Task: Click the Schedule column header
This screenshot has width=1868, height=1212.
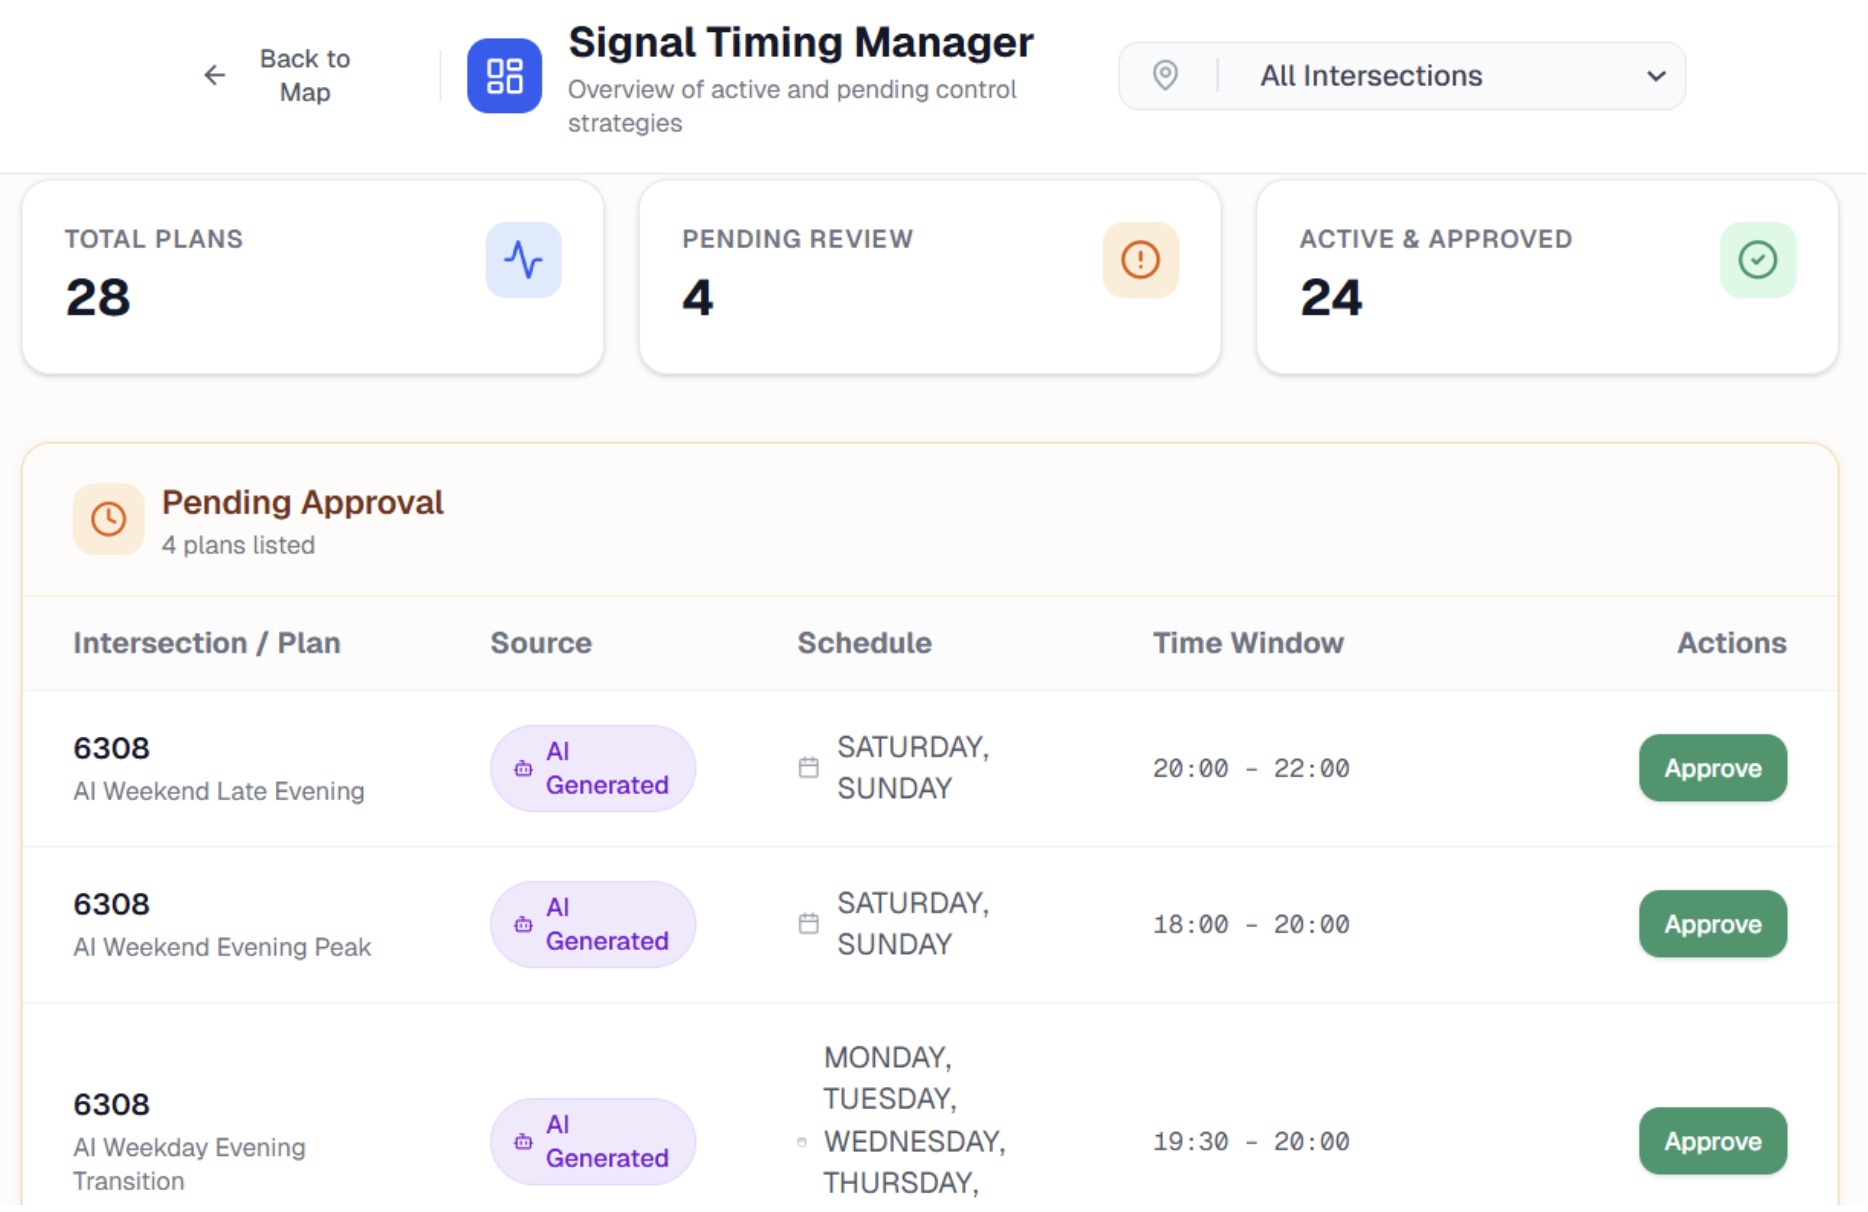Action: [864, 643]
